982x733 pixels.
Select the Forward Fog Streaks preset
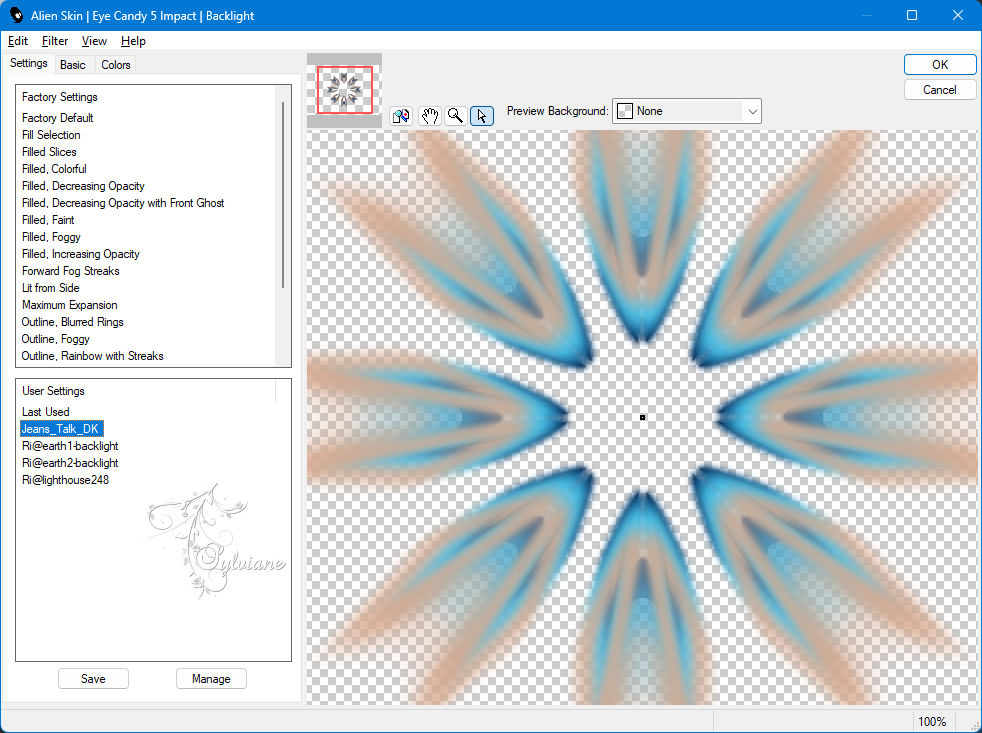70,270
